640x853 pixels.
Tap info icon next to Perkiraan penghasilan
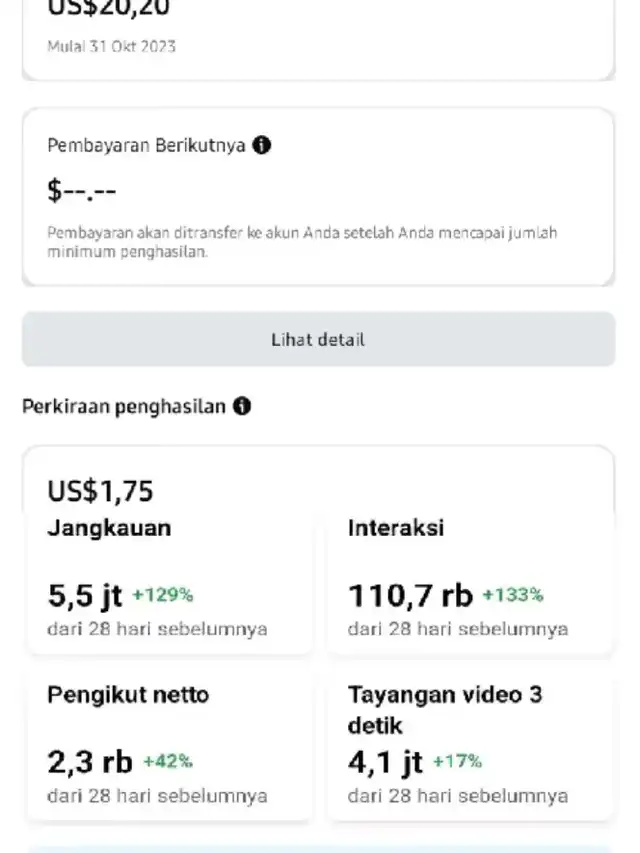(x=242, y=406)
